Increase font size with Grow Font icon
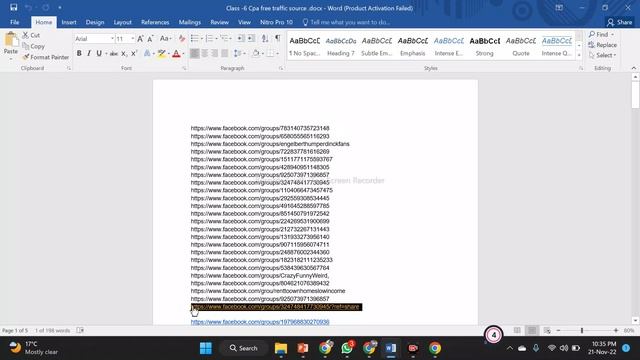The width and height of the screenshot is (640, 360). point(140,39)
